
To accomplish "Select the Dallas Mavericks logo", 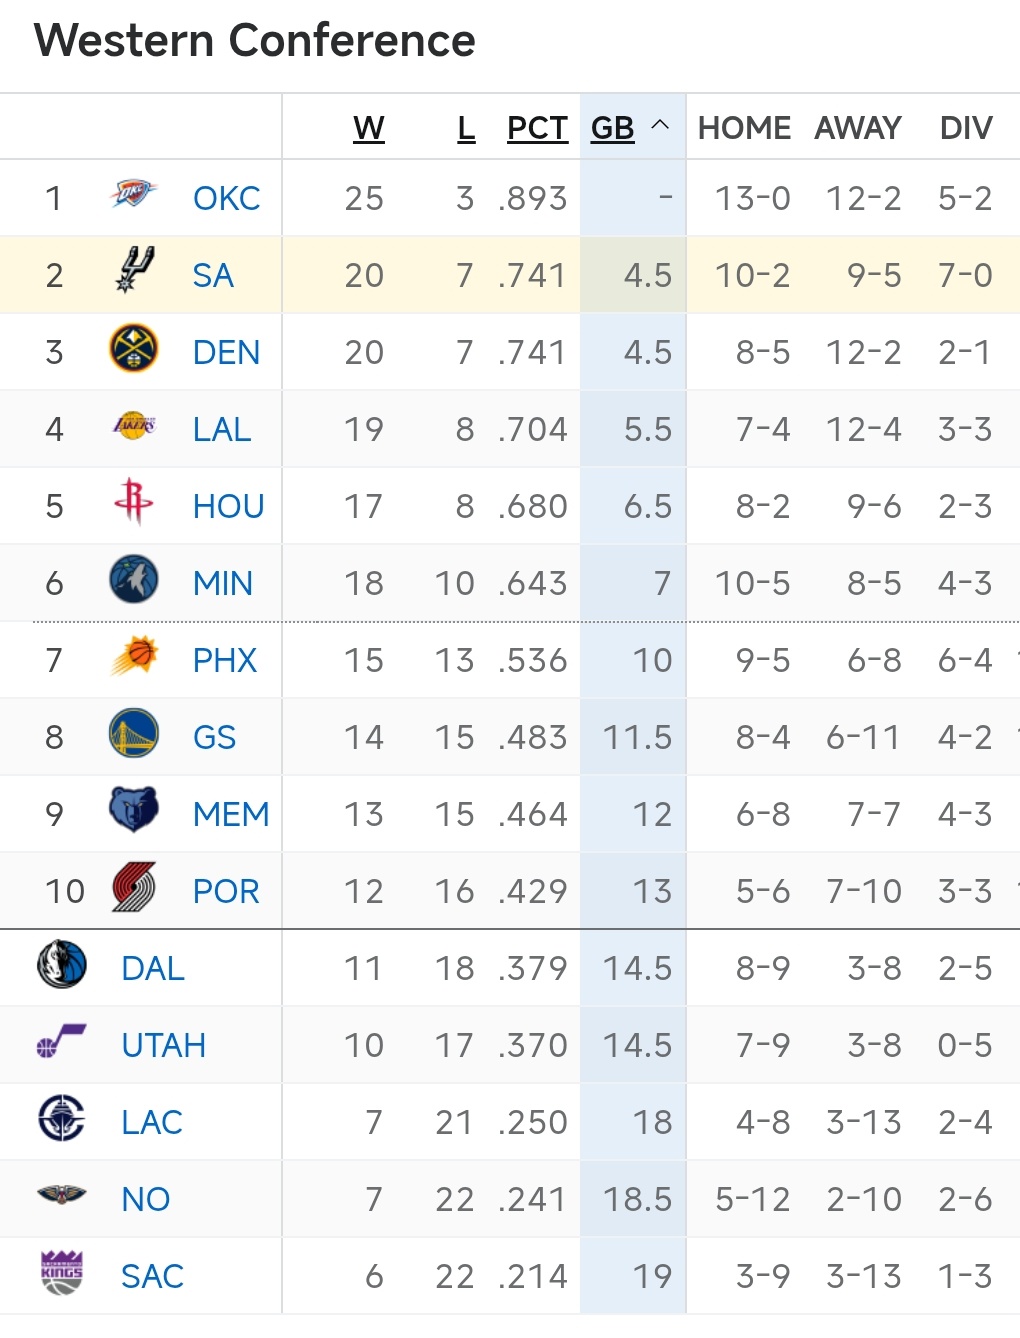I will pos(61,965).
